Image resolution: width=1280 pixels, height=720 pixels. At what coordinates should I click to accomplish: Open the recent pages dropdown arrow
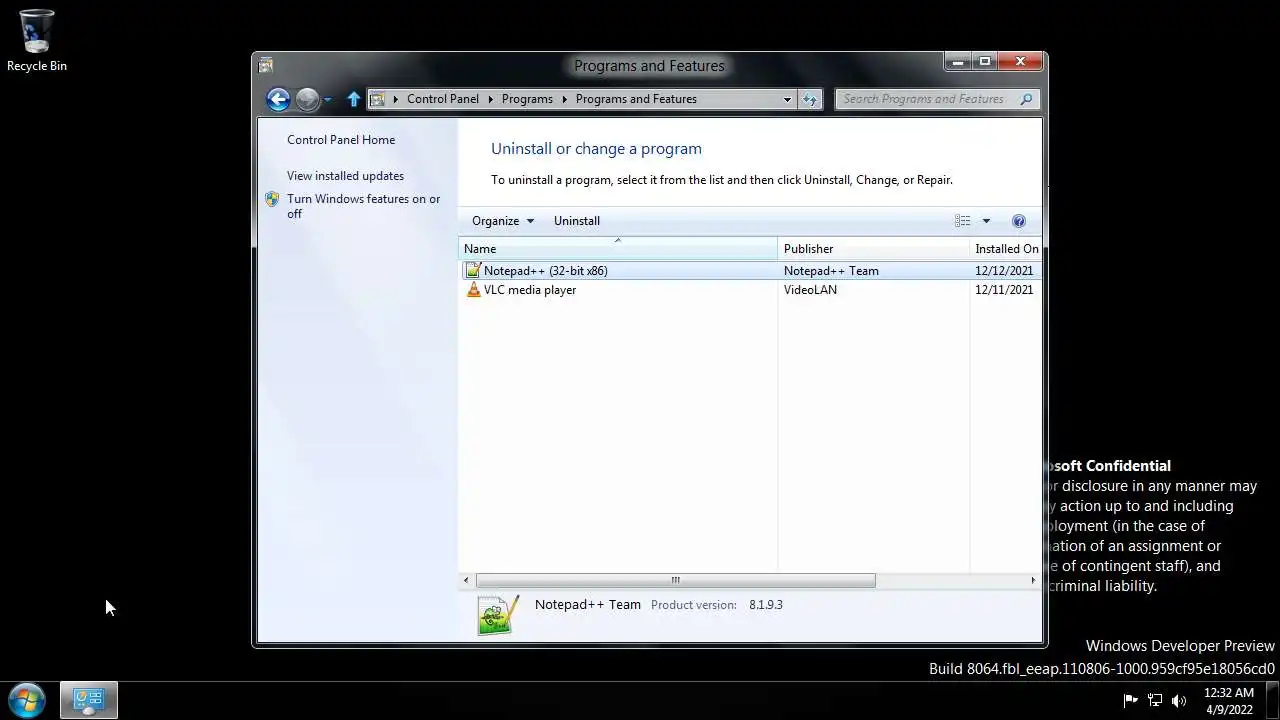click(x=327, y=100)
